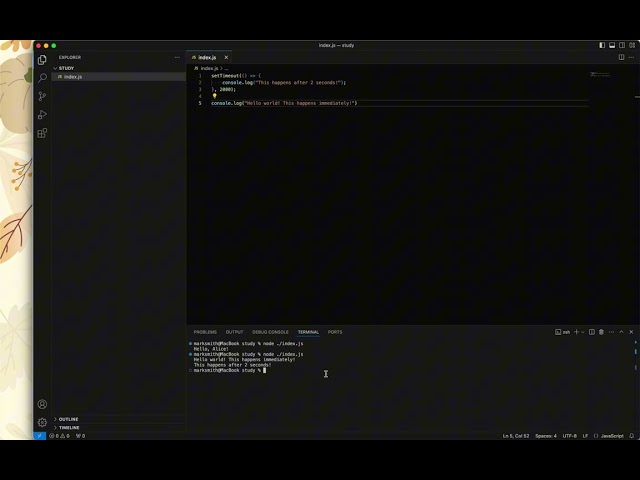Open editor More Actions menu

click(631, 57)
